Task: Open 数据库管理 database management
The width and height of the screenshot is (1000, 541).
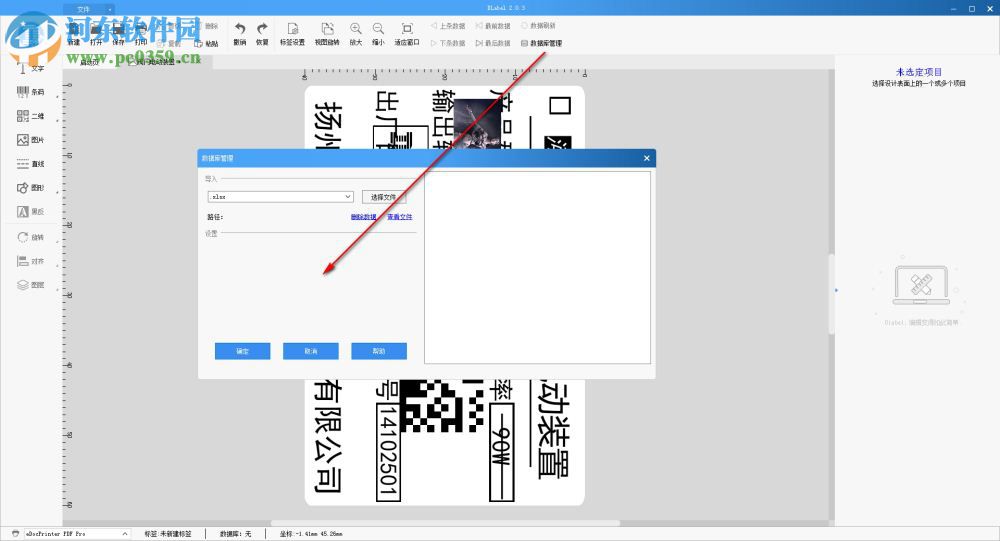Action: click(x=541, y=43)
